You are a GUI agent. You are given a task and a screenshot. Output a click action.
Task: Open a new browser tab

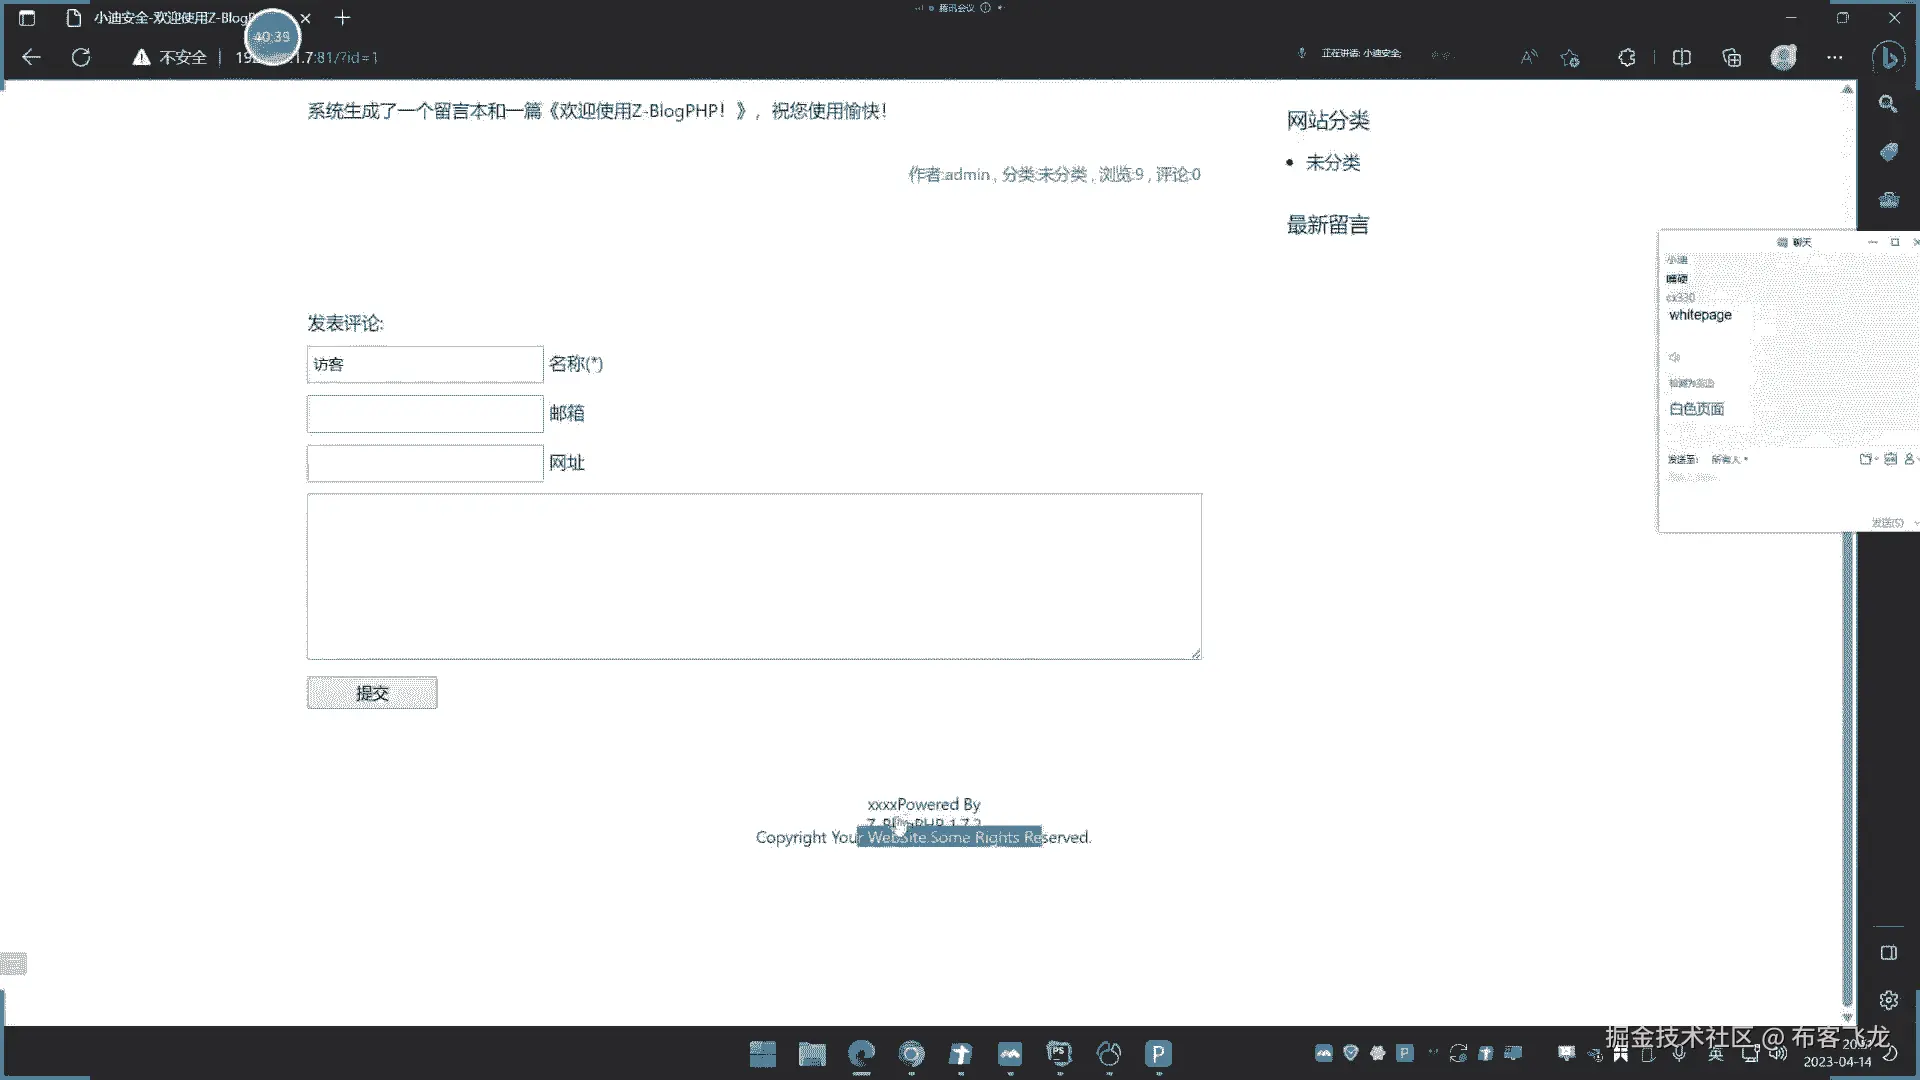click(x=342, y=18)
